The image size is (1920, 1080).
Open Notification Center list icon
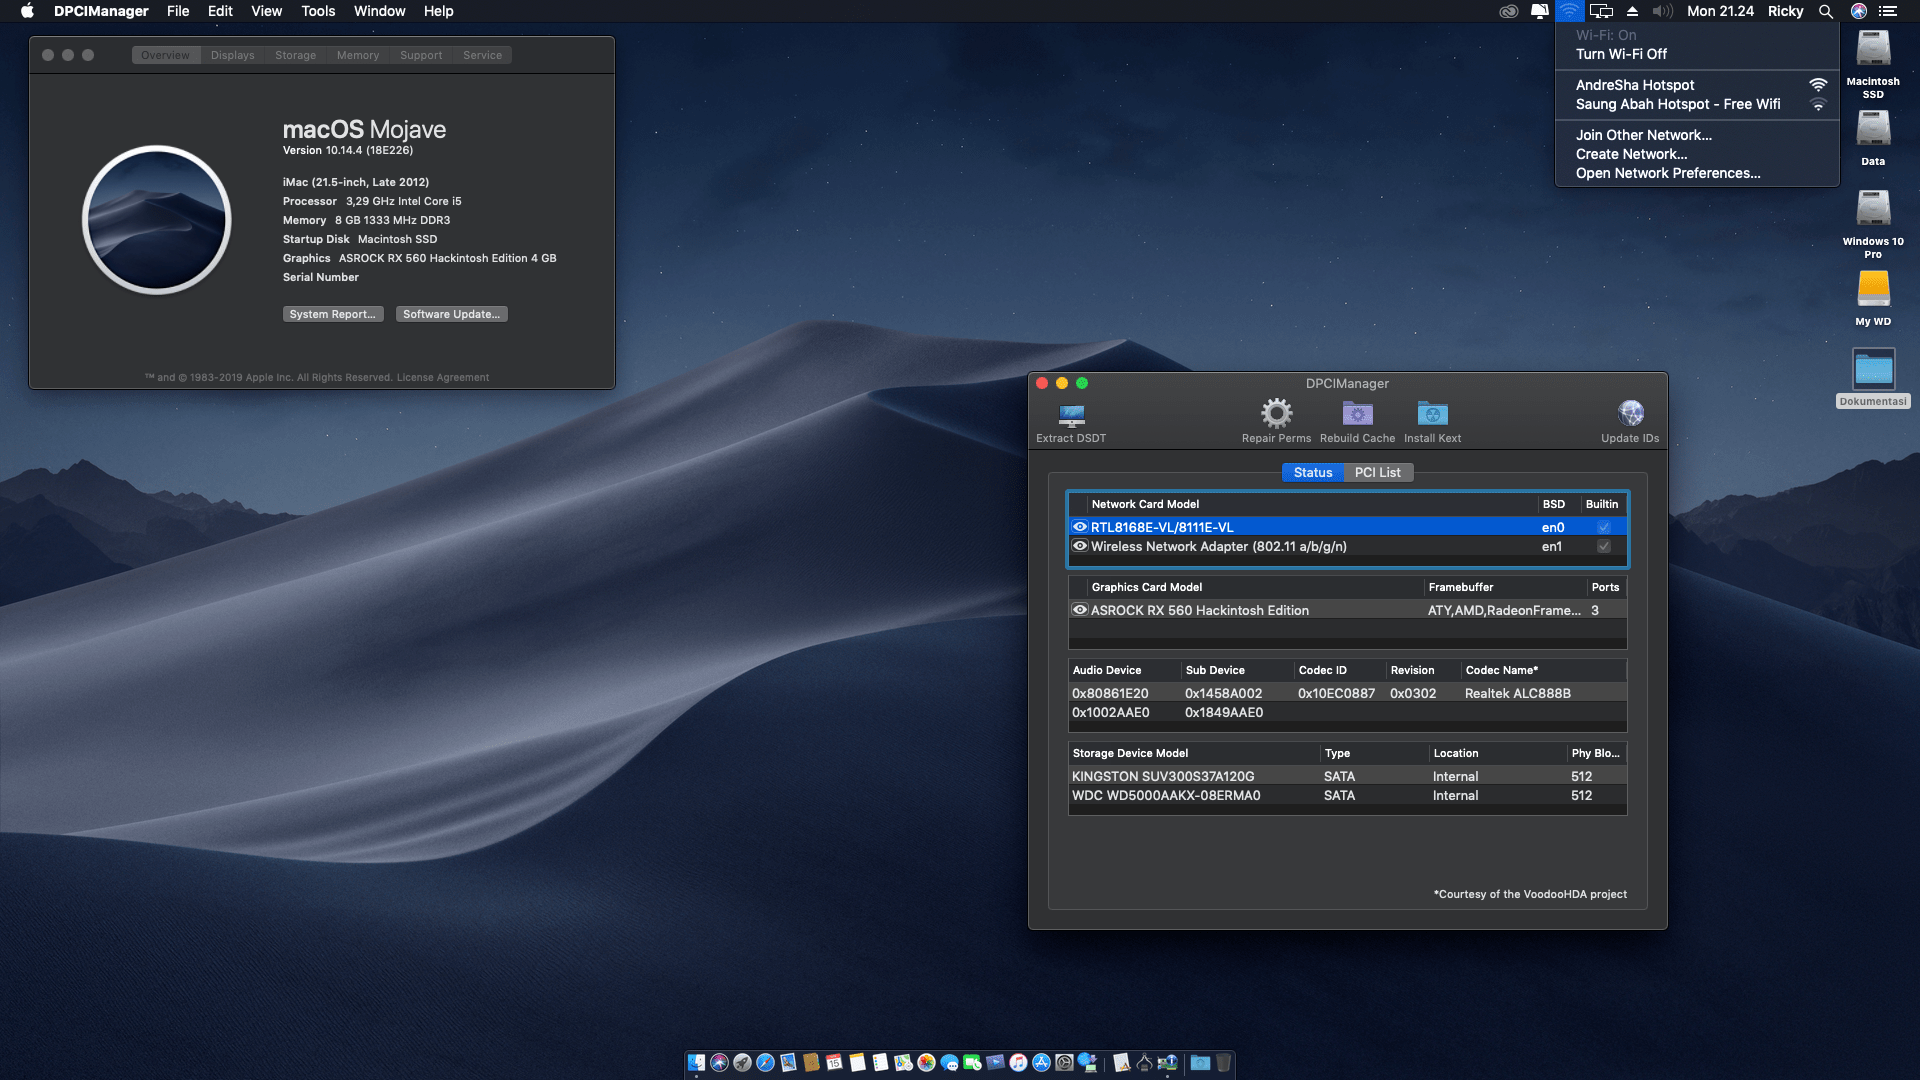point(1887,11)
